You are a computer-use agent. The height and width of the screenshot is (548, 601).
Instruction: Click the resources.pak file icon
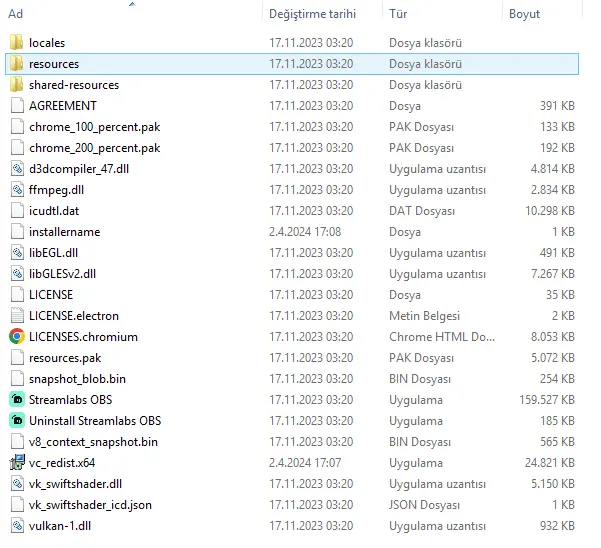click(x=17, y=358)
